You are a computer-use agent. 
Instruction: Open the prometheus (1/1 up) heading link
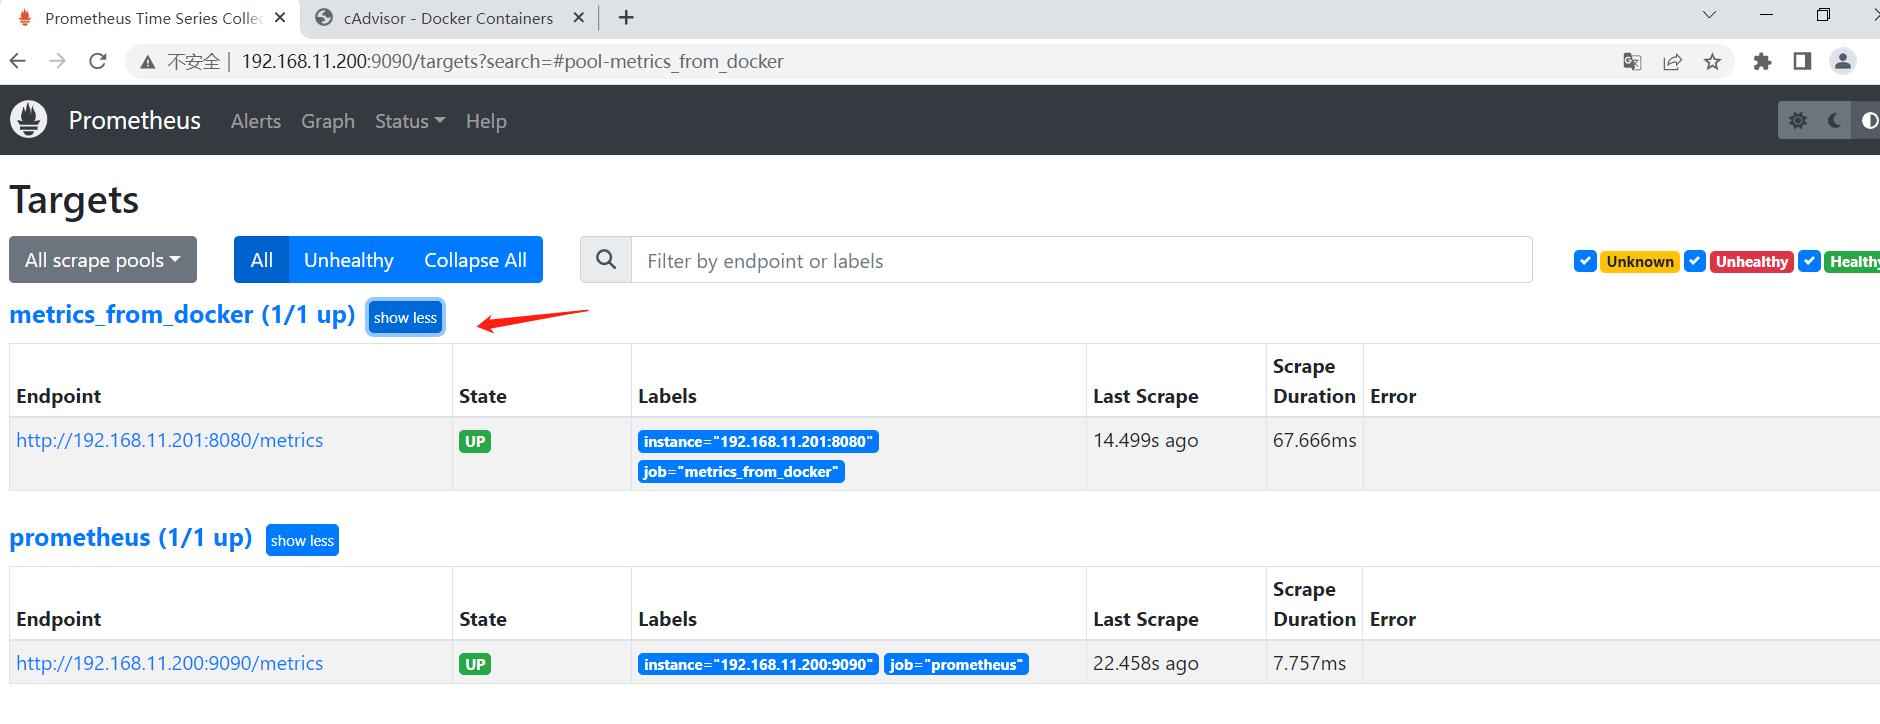[x=131, y=537]
